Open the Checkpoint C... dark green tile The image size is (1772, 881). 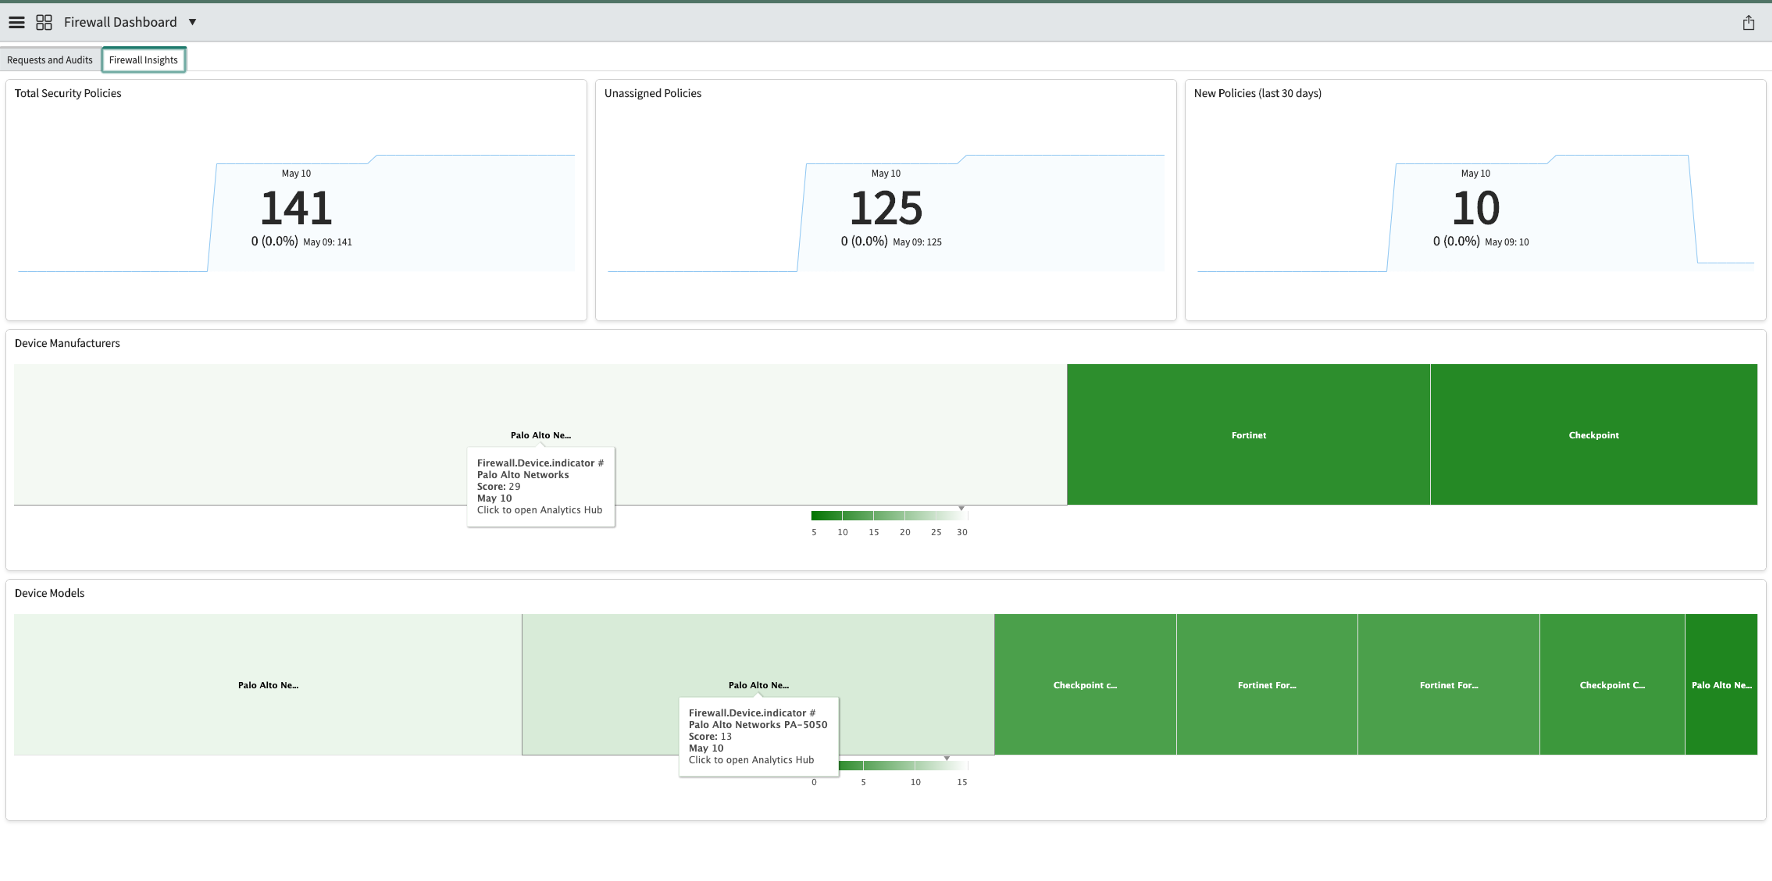pos(1612,685)
